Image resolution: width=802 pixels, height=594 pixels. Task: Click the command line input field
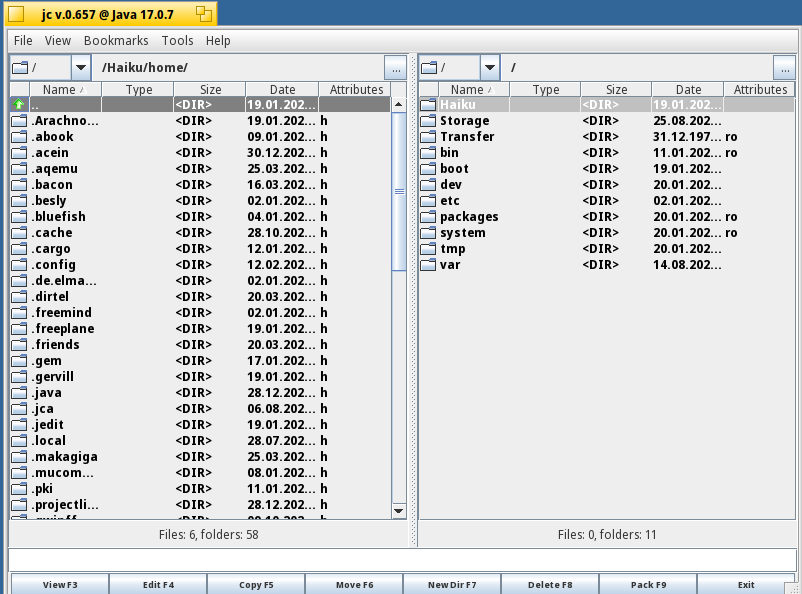pyautogui.click(x=402, y=560)
